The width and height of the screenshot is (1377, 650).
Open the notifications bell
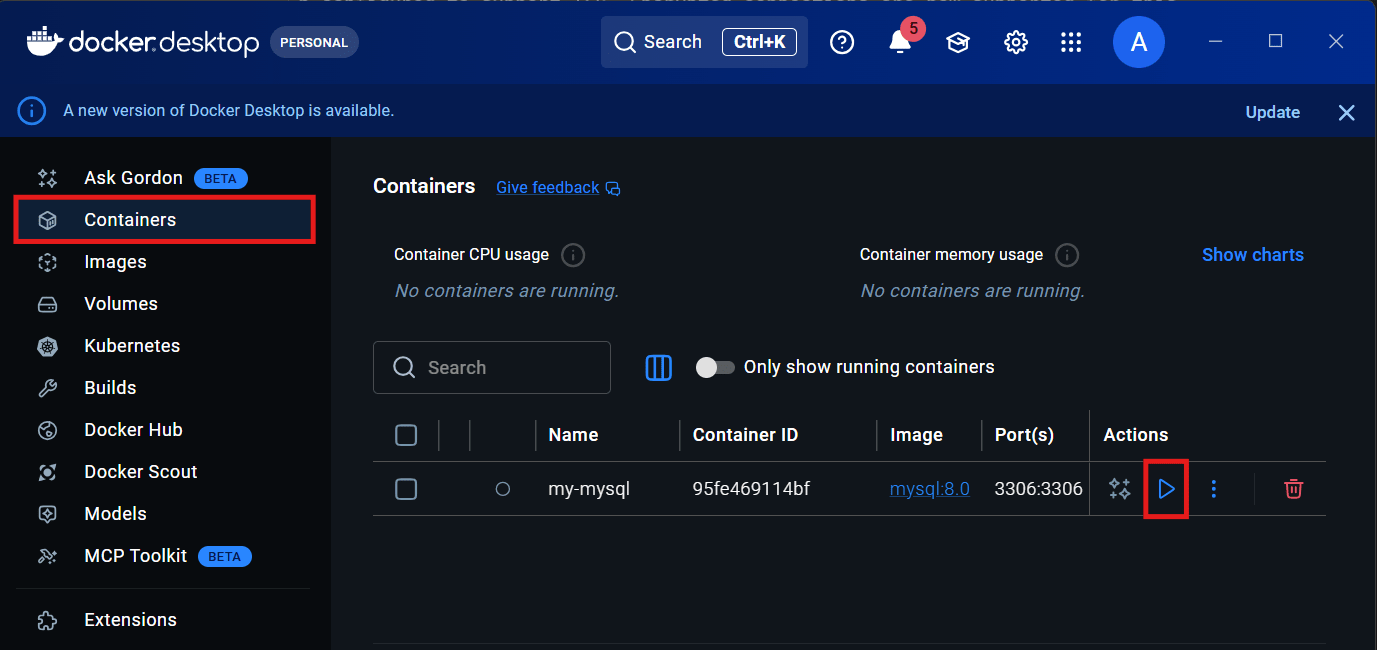point(900,42)
